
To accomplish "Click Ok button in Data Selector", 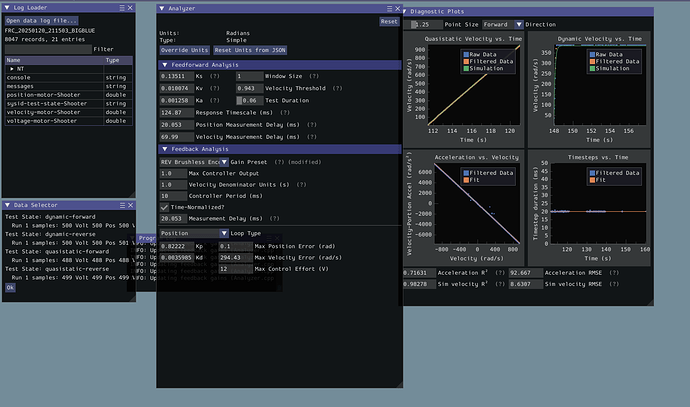I will point(10,288).
